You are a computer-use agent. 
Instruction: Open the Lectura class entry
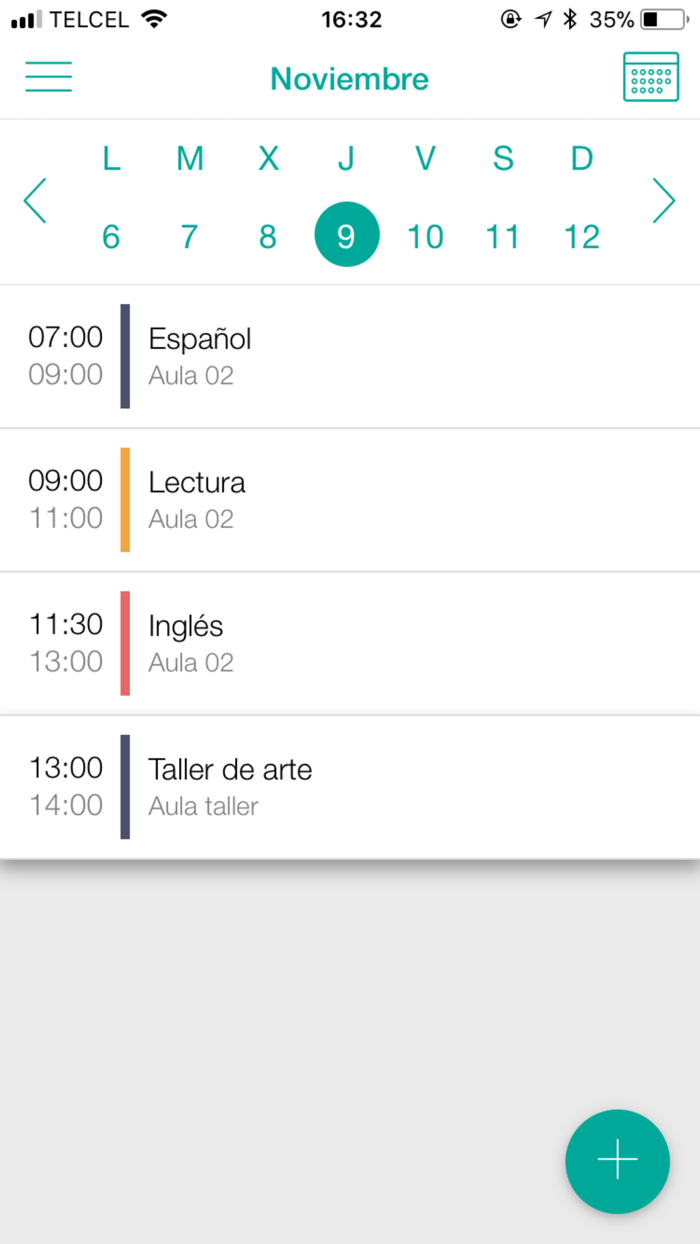tap(350, 499)
